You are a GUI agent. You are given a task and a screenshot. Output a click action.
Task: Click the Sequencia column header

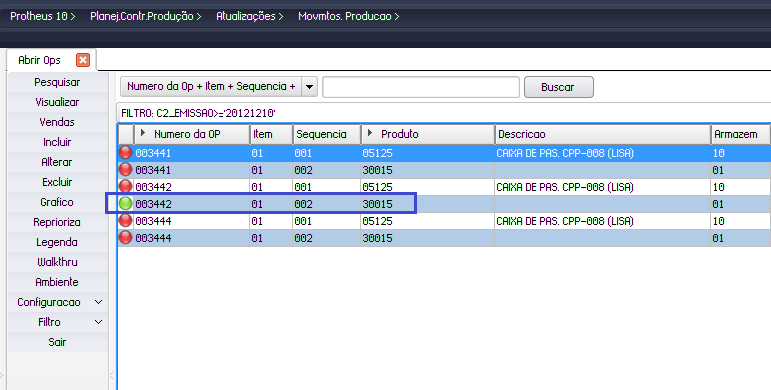pyautogui.click(x=326, y=134)
